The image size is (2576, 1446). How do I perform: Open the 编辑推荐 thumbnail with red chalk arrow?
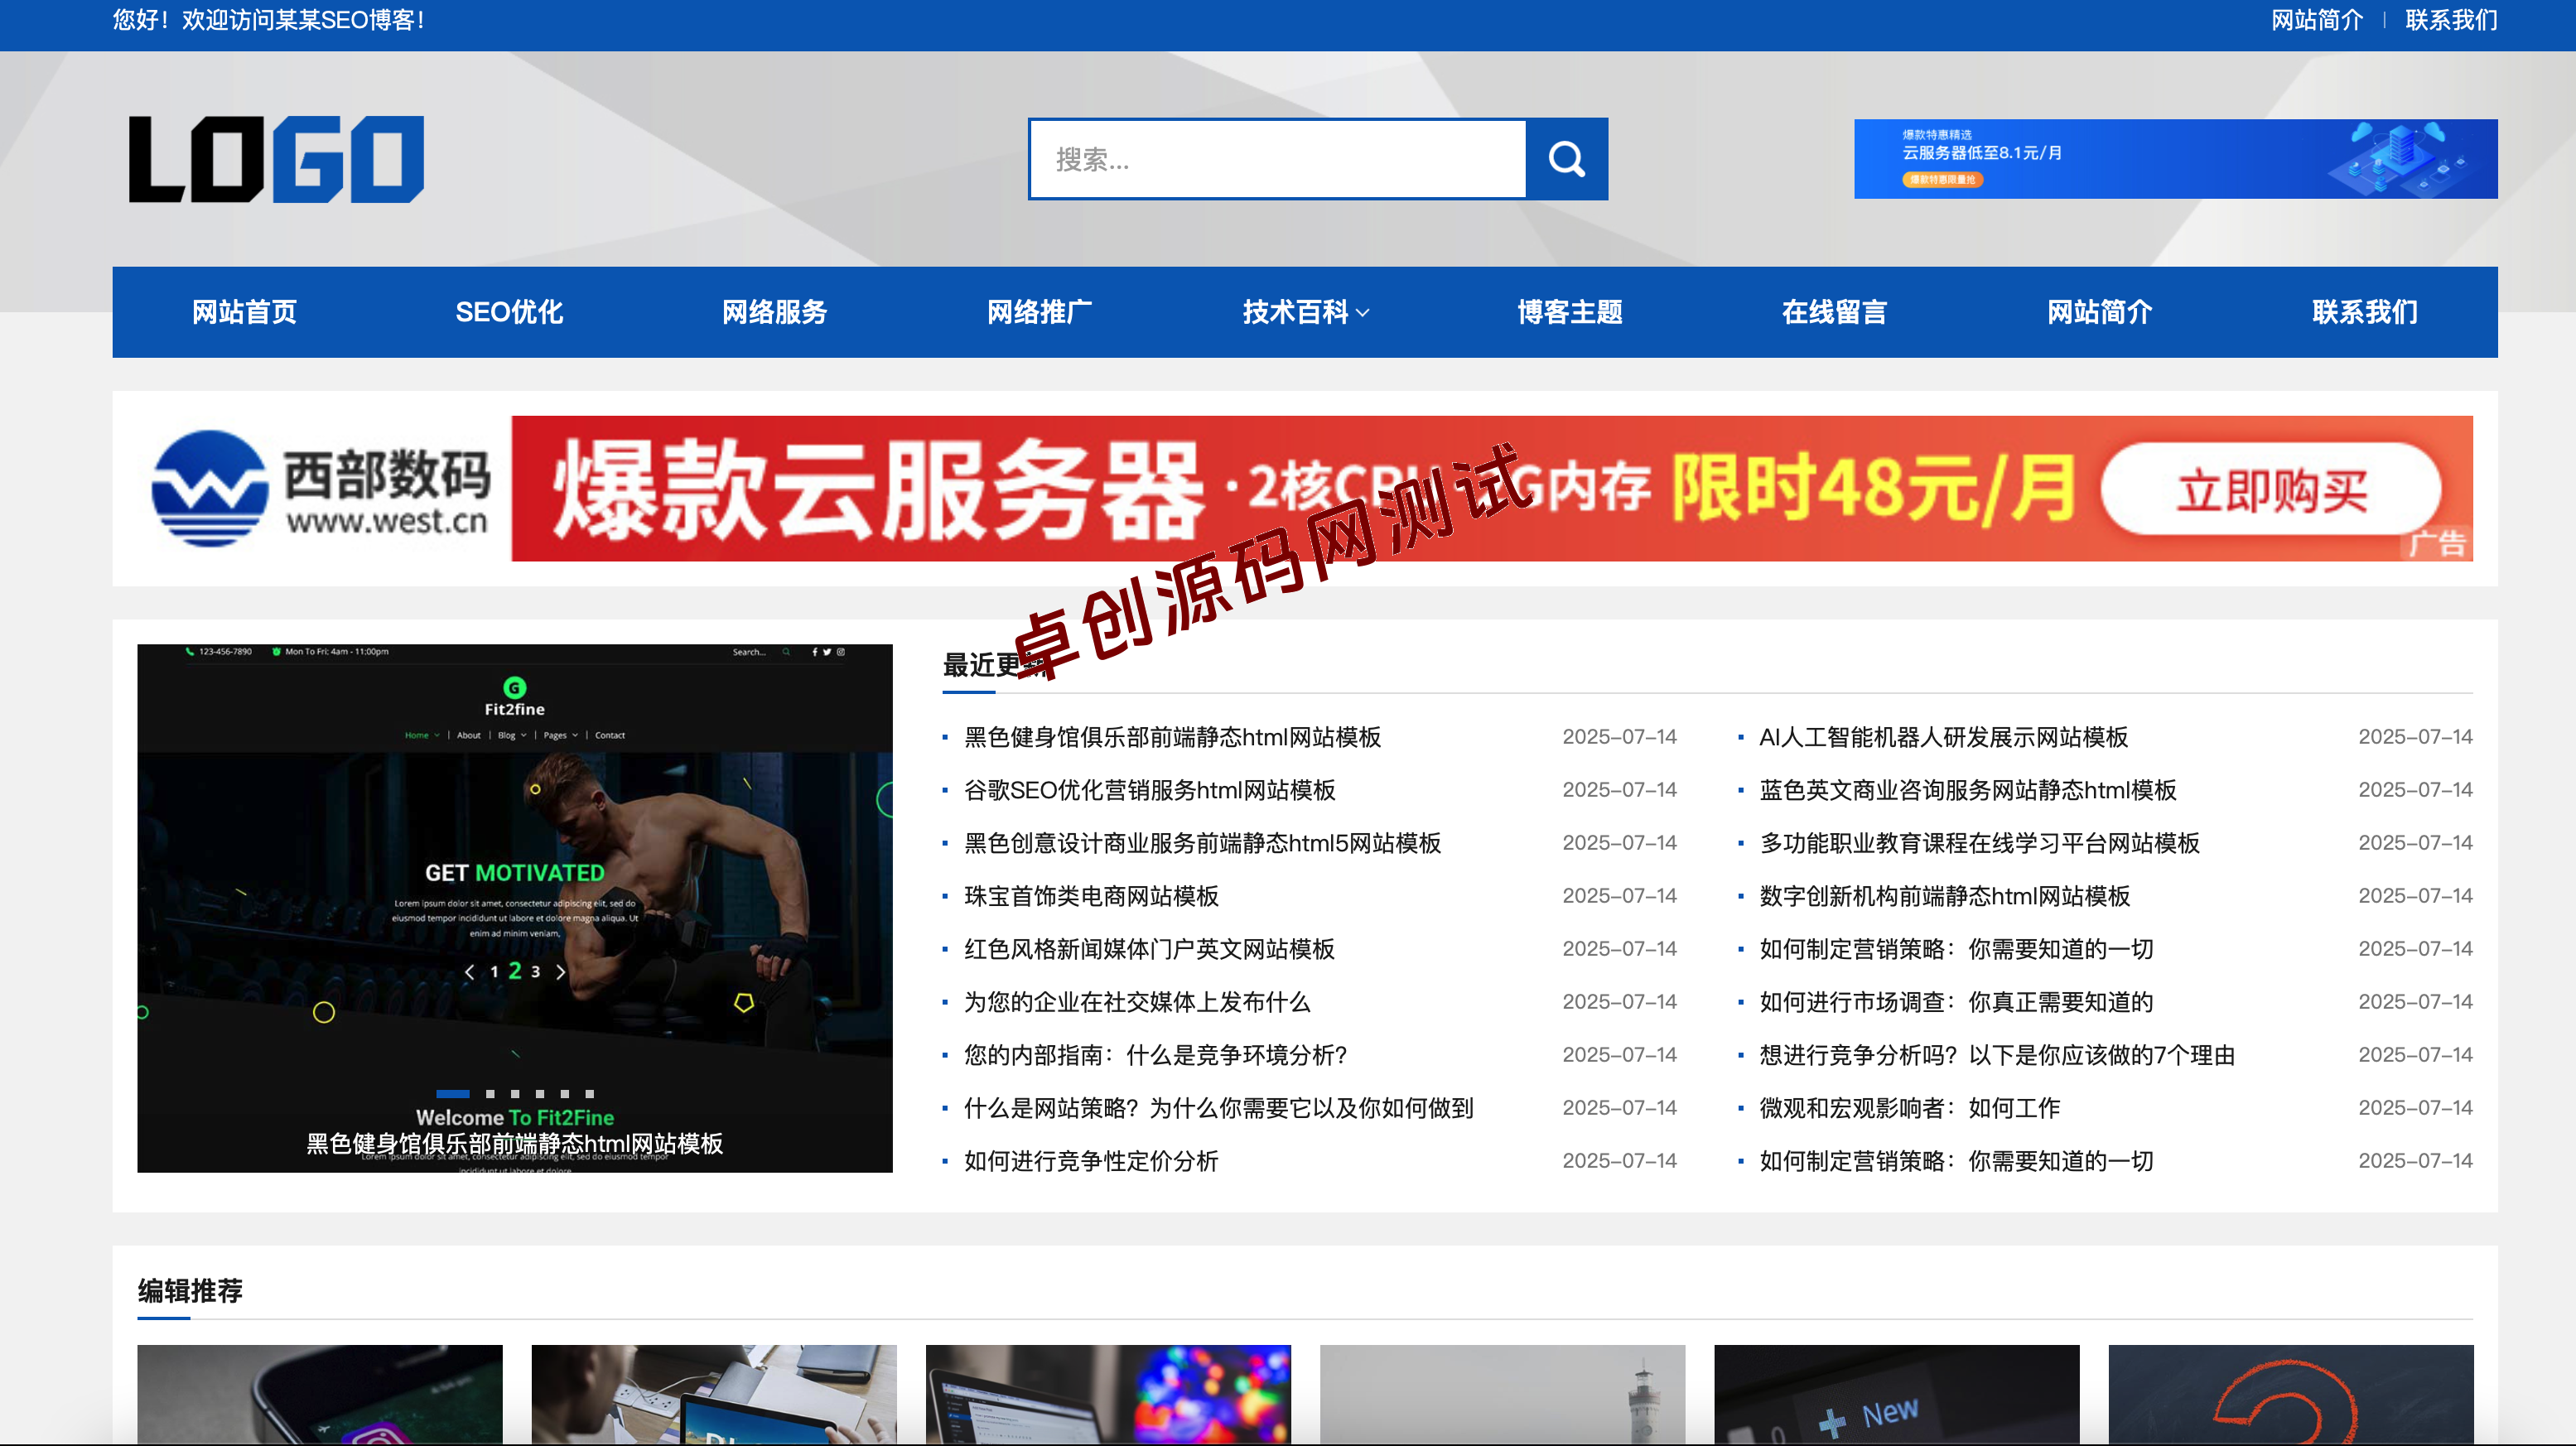(2290, 1394)
